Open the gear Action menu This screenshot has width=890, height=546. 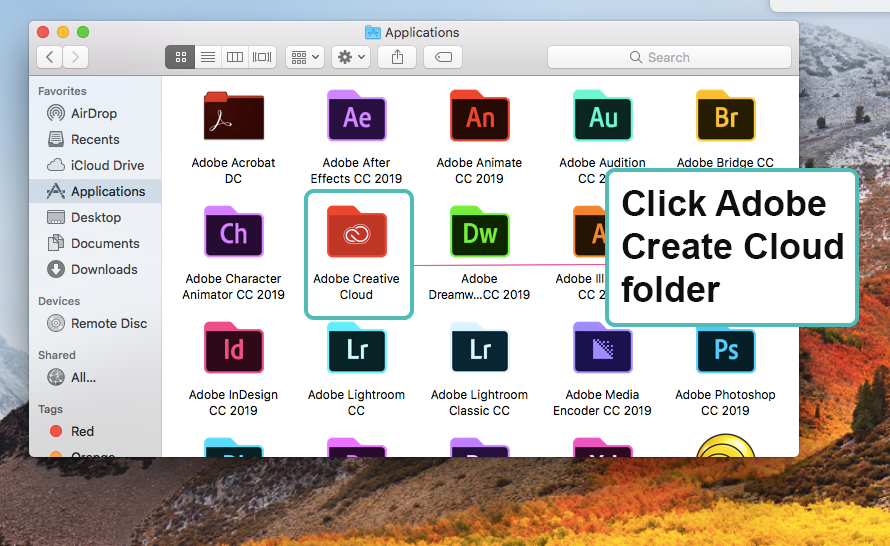point(351,57)
